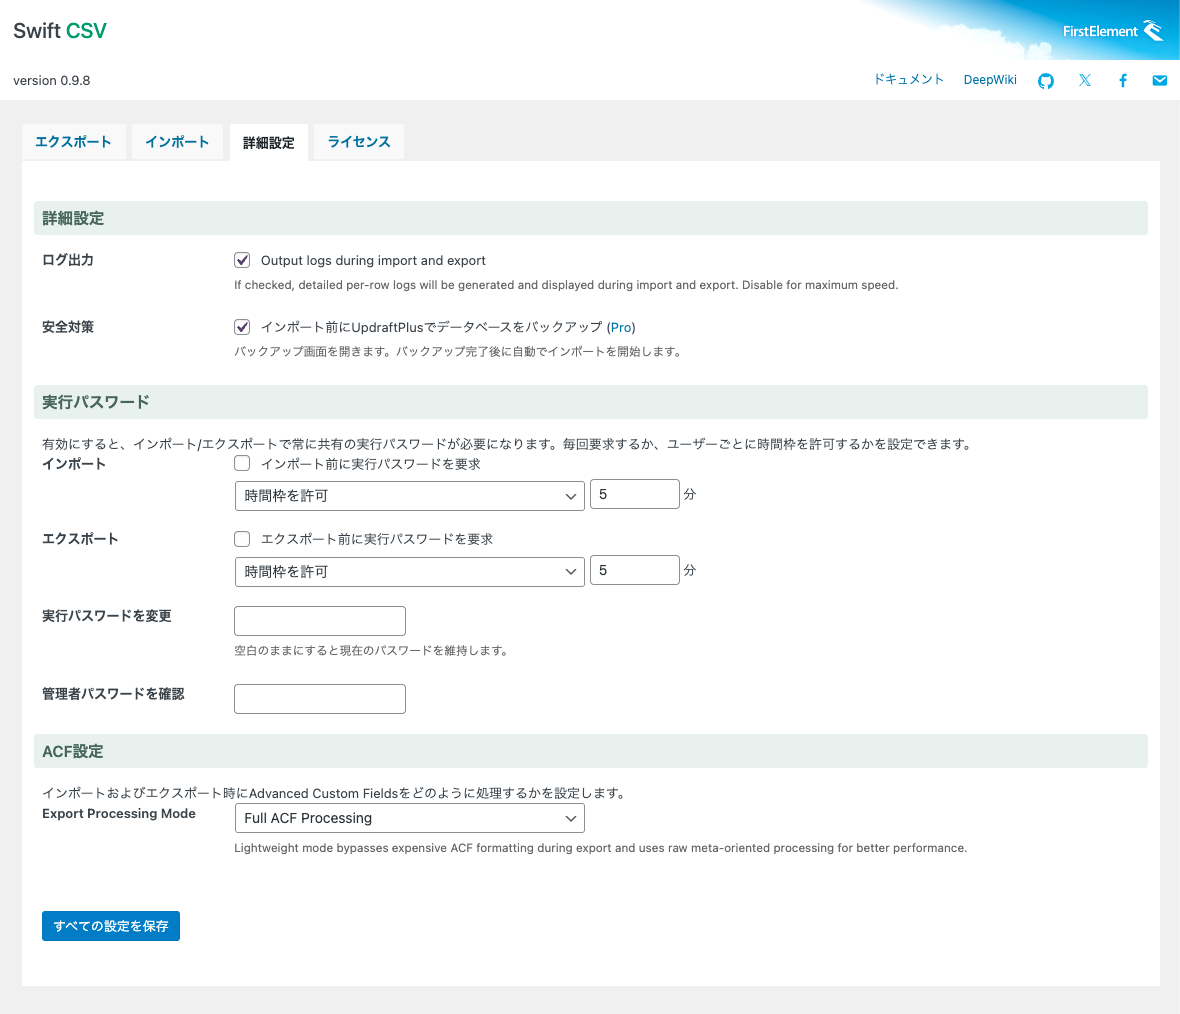Open the import 時間枠を許可 dropdown
This screenshot has width=1180, height=1014.
point(409,496)
